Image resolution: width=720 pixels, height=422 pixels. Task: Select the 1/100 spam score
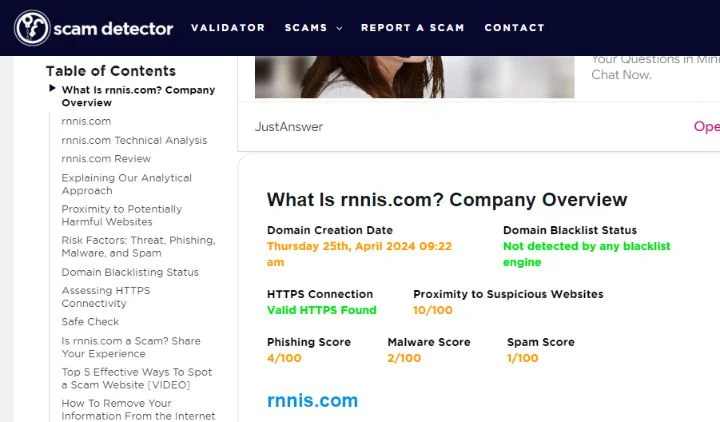point(523,358)
